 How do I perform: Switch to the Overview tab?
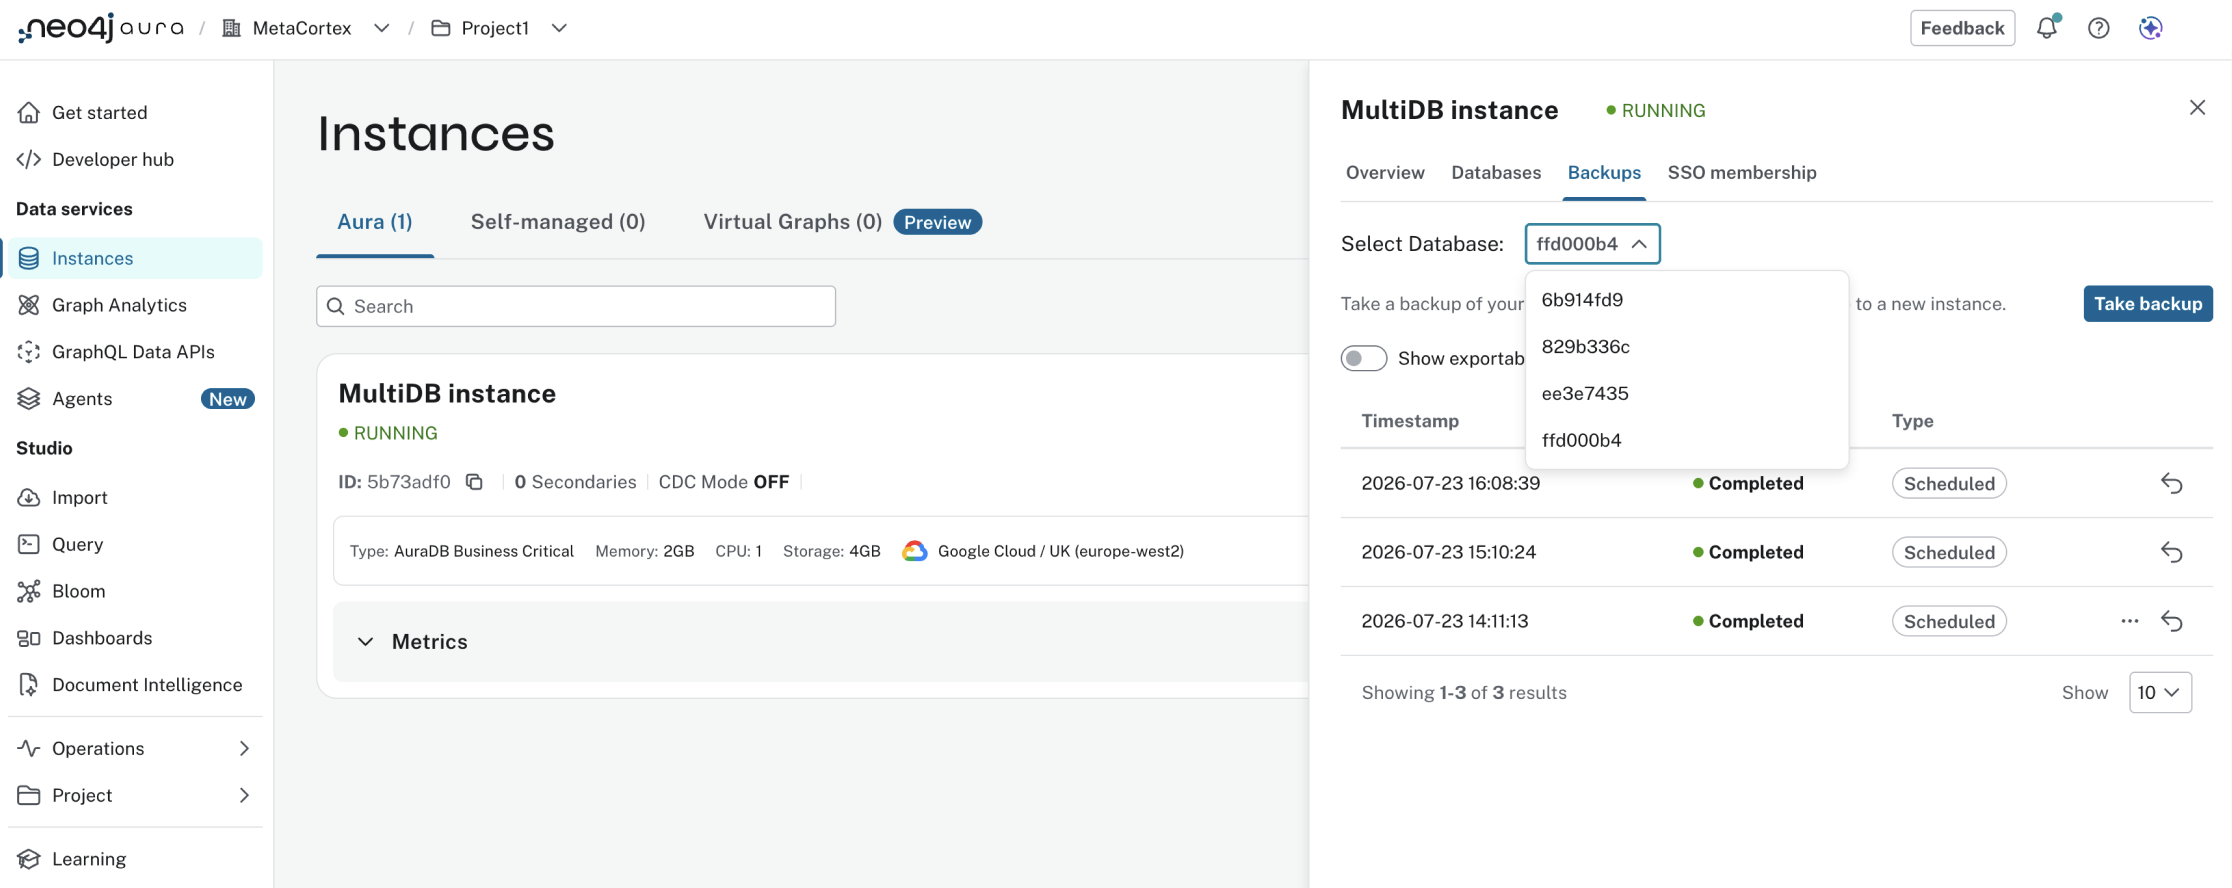(x=1385, y=173)
